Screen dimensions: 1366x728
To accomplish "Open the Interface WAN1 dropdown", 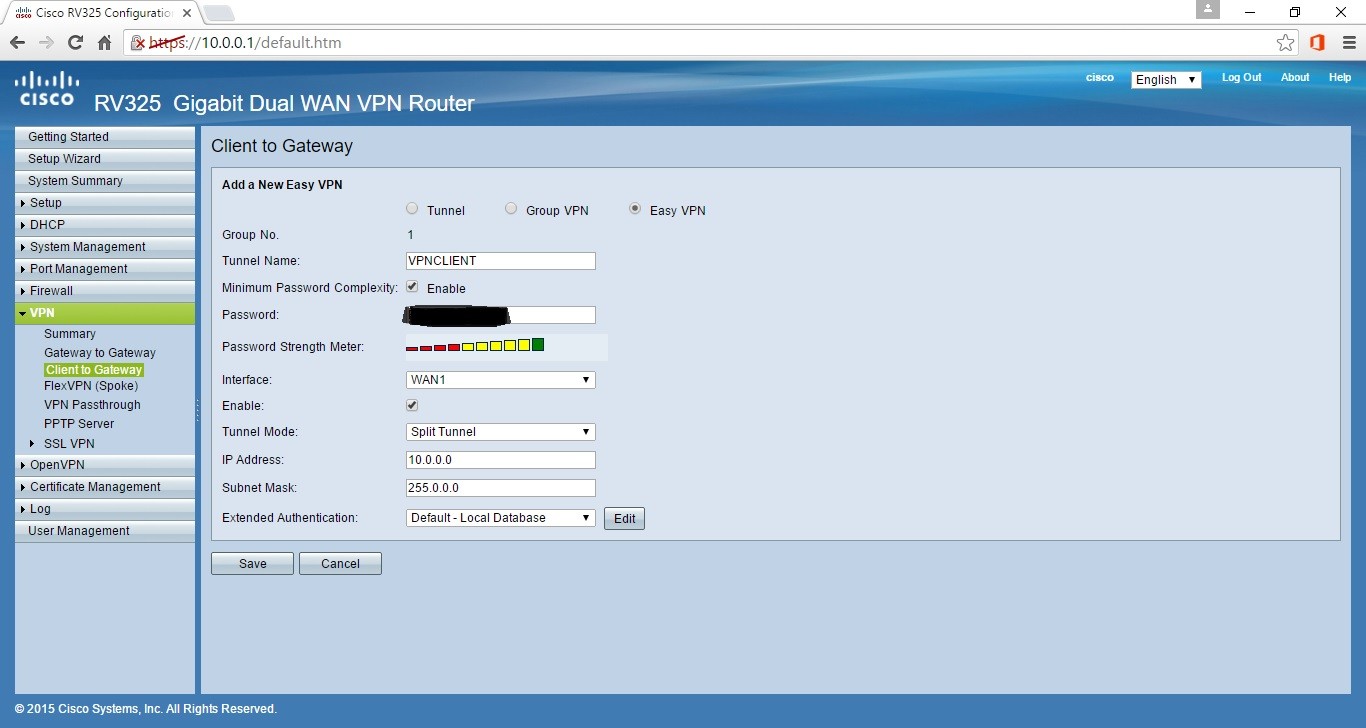I will (501, 380).
